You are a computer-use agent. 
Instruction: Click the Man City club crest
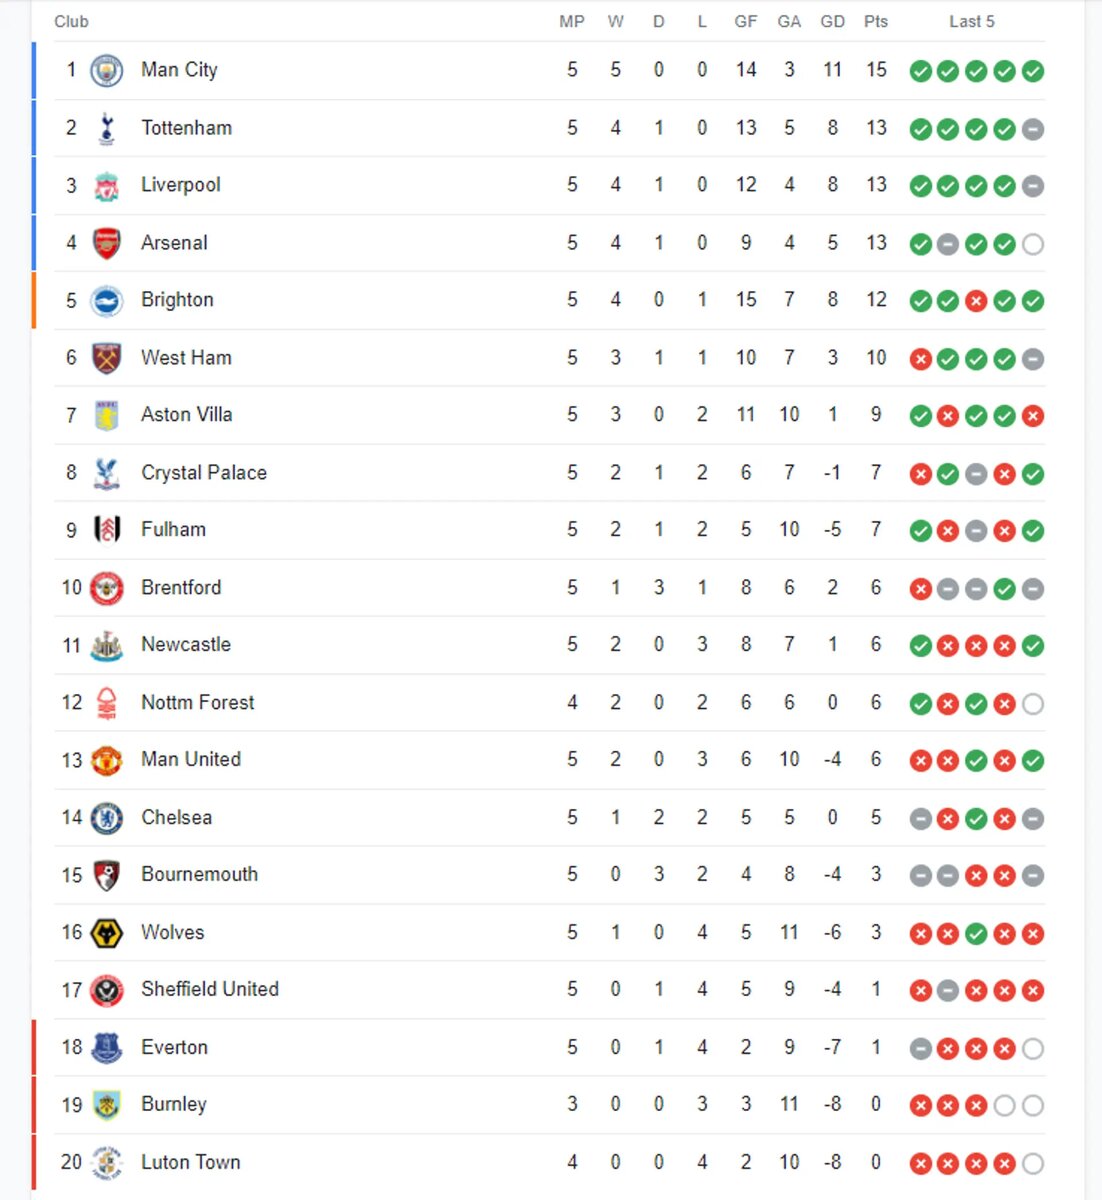click(107, 70)
